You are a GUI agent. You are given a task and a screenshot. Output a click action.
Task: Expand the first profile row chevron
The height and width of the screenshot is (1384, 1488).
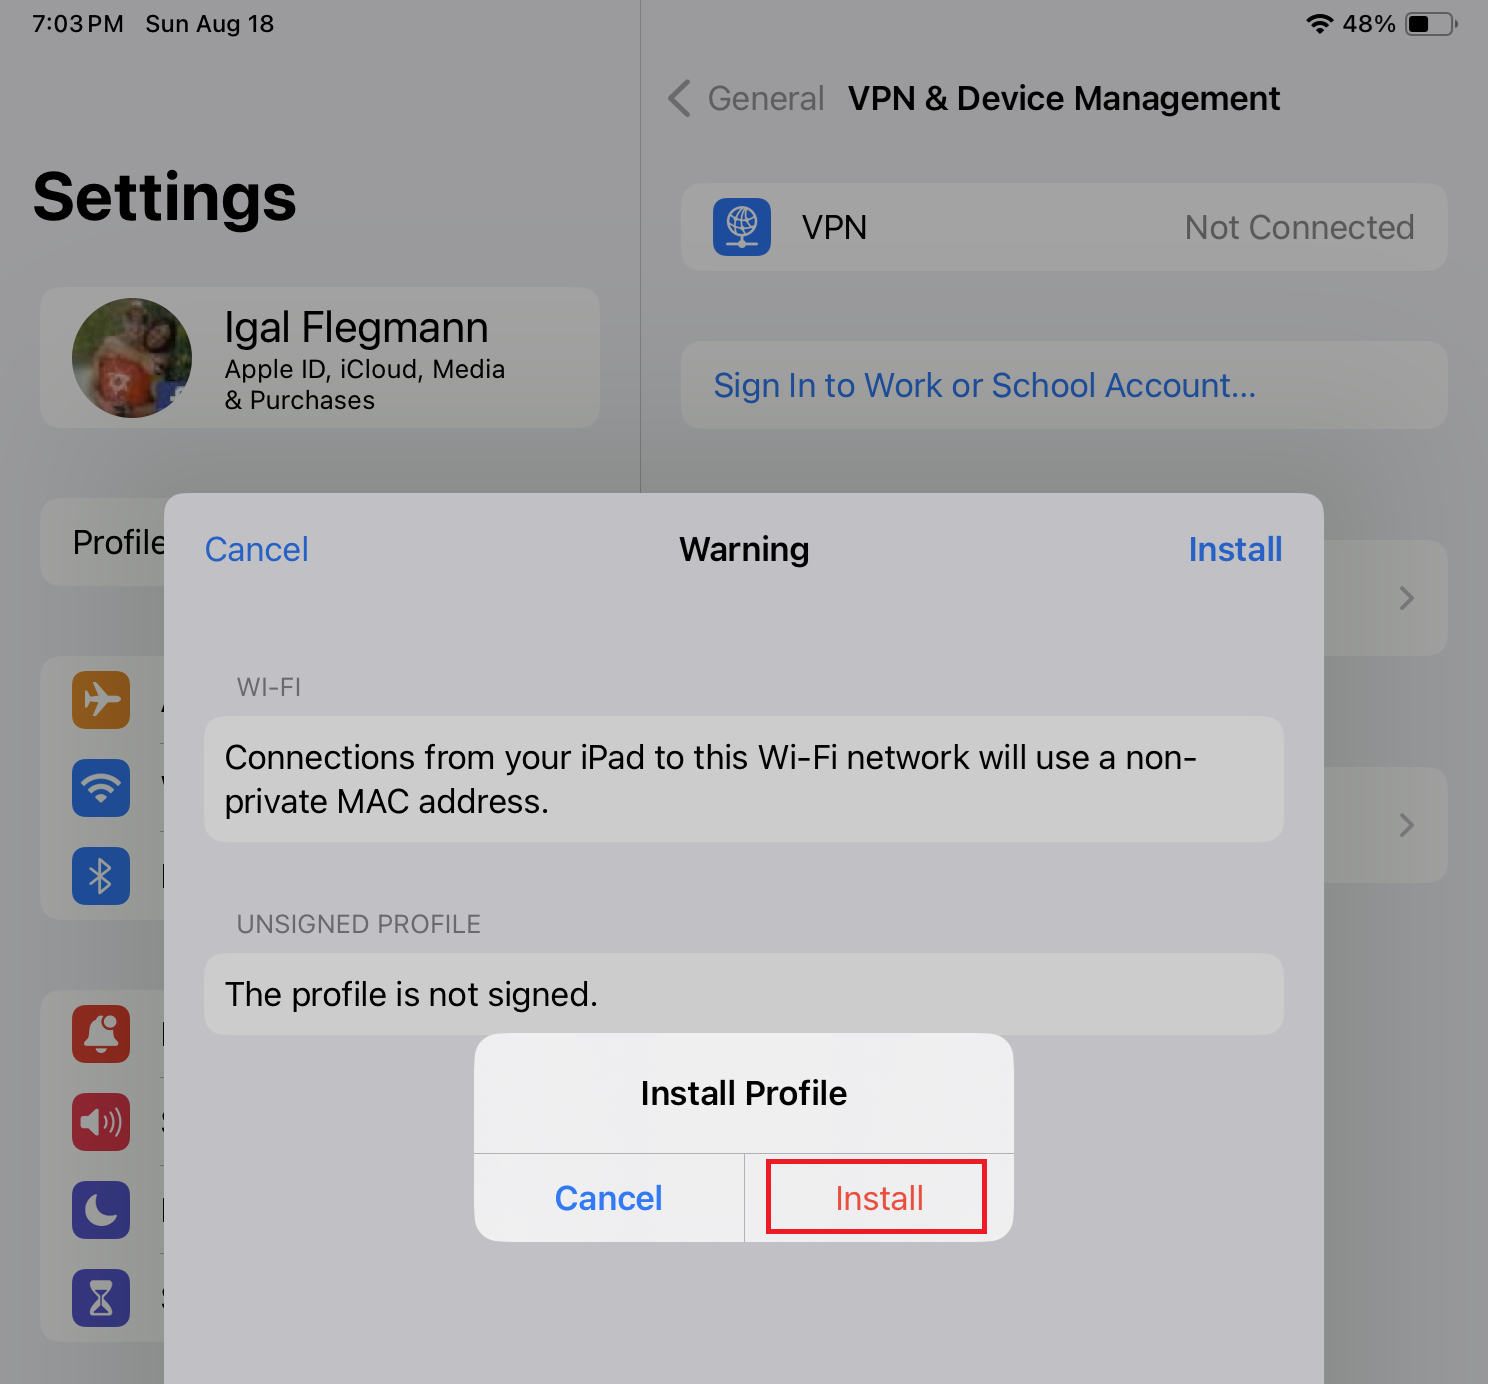[1406, 598]
